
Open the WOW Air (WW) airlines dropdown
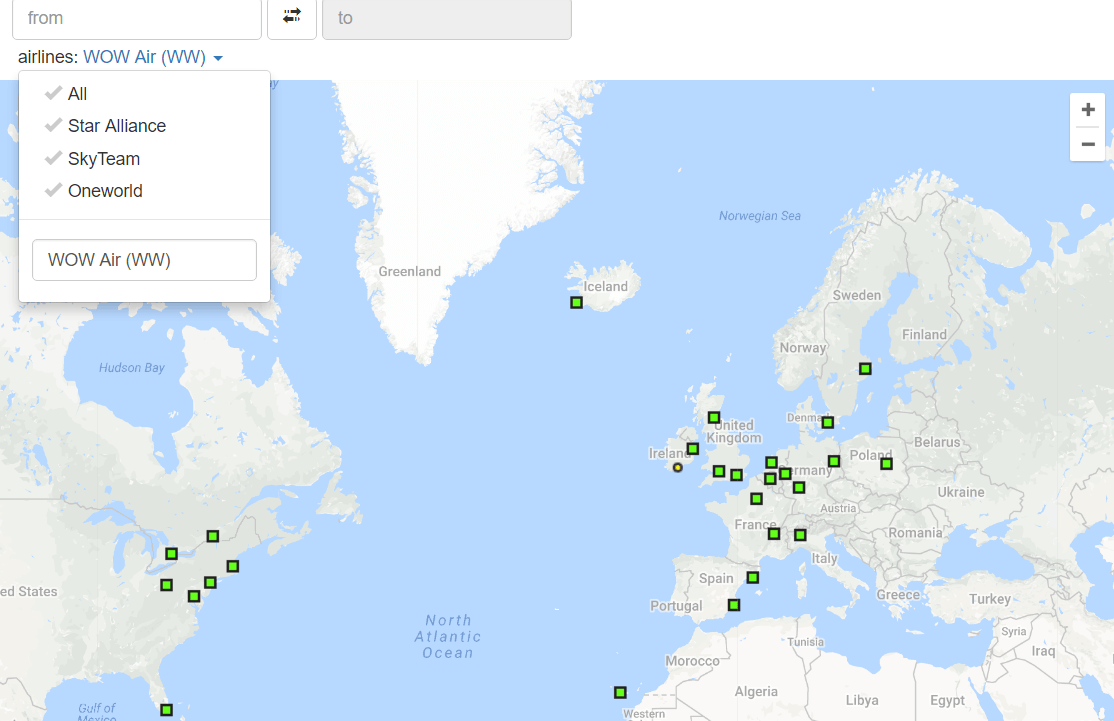(153, 57)
